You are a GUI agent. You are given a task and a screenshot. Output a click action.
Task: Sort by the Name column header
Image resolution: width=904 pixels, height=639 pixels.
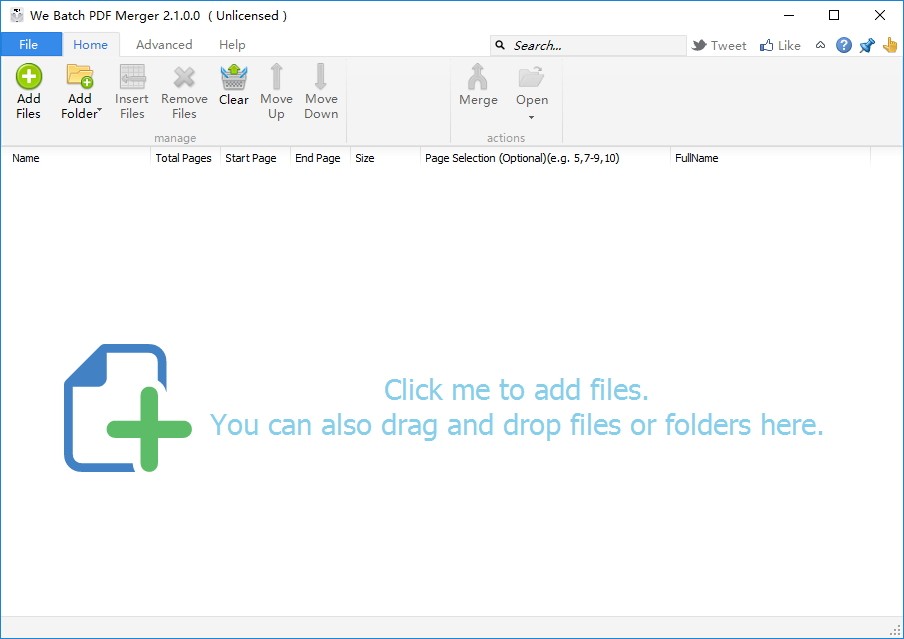coord(76,158)
